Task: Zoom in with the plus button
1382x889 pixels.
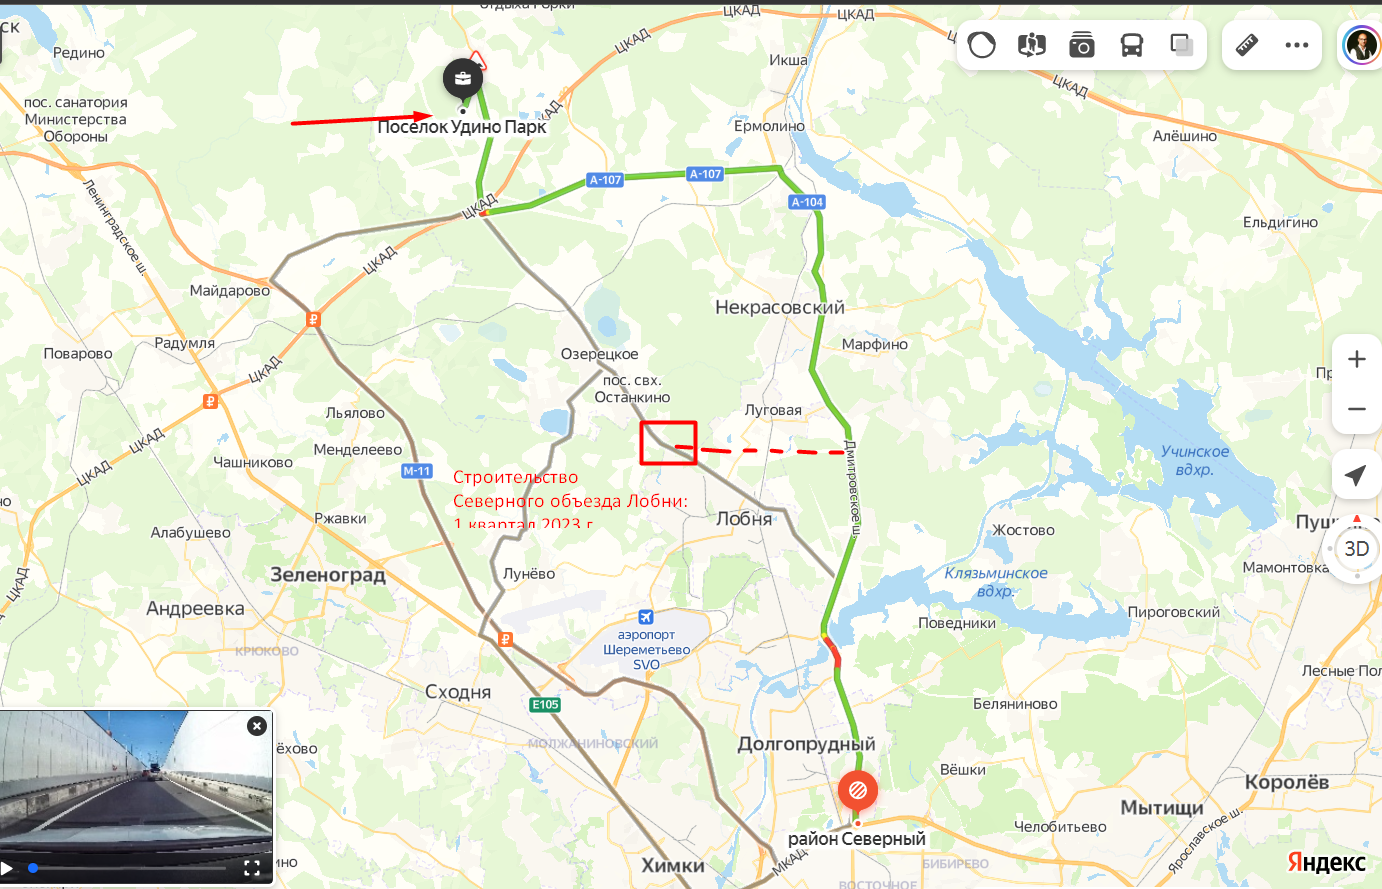Action: (x=1357, y=359)
